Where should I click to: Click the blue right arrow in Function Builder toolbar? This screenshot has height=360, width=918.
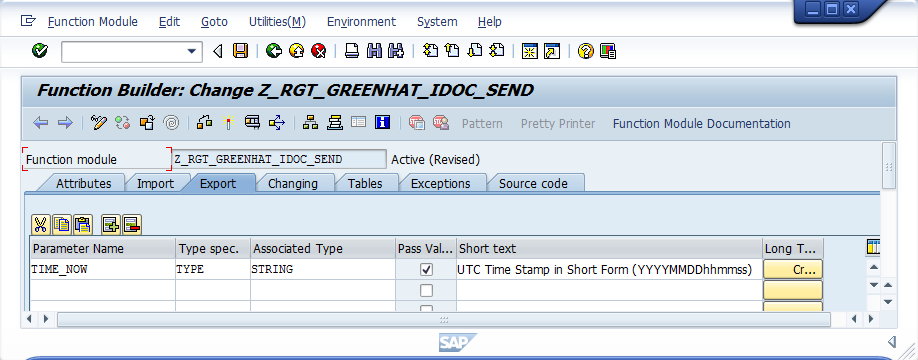click(65, 123)
